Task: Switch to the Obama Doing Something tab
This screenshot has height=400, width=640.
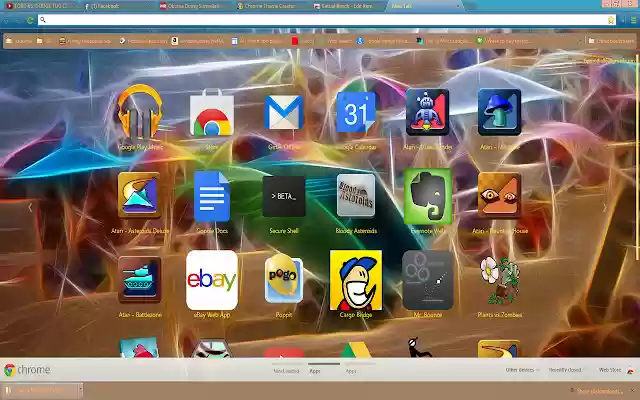Action: point(195,6)
